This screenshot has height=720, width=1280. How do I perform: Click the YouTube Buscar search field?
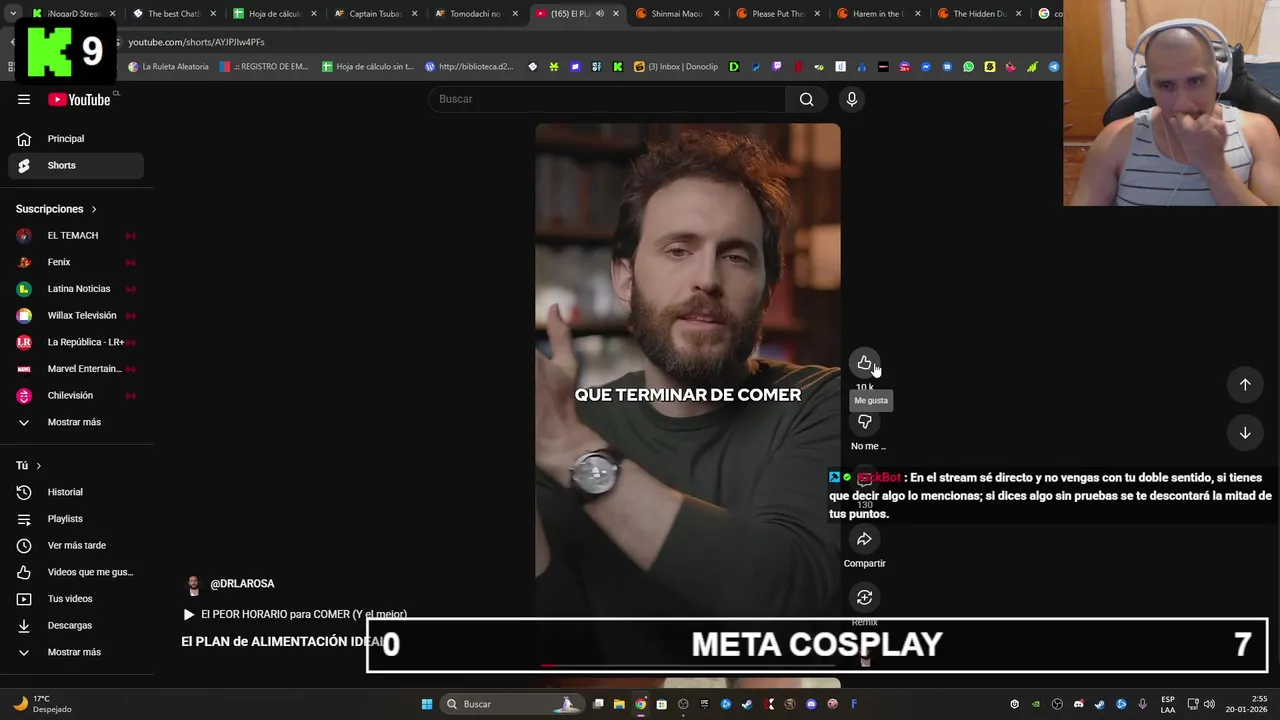[x=608, y=99]
